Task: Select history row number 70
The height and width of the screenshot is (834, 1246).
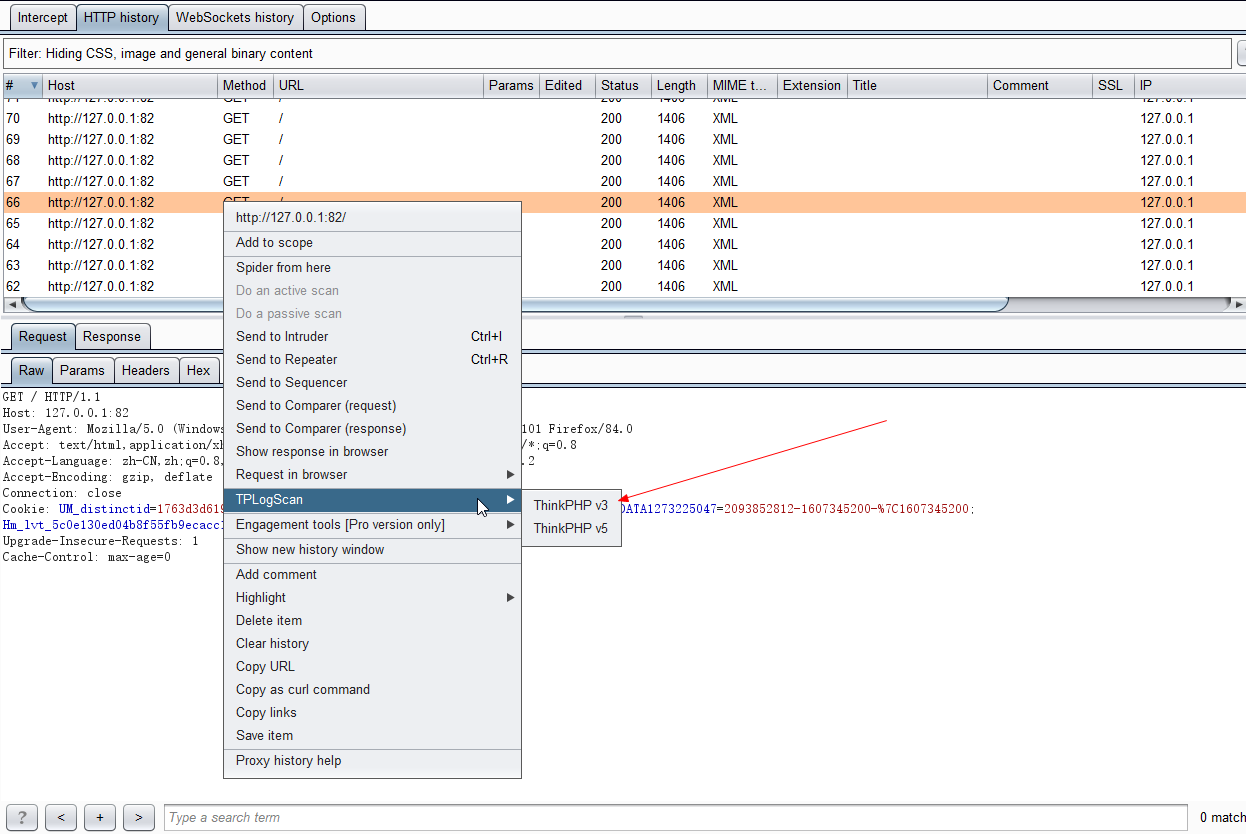Action: tap(623, 118)
